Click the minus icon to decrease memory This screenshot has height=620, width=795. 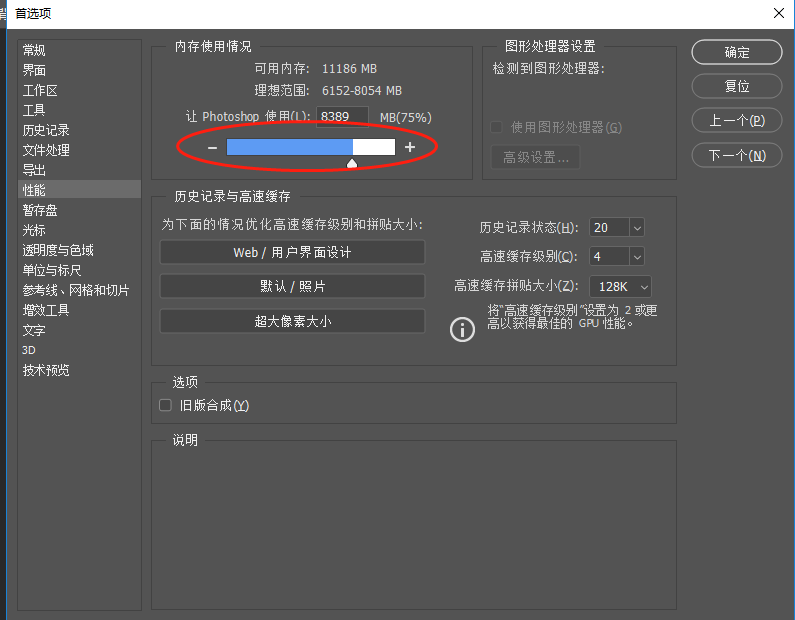[212, 148]
